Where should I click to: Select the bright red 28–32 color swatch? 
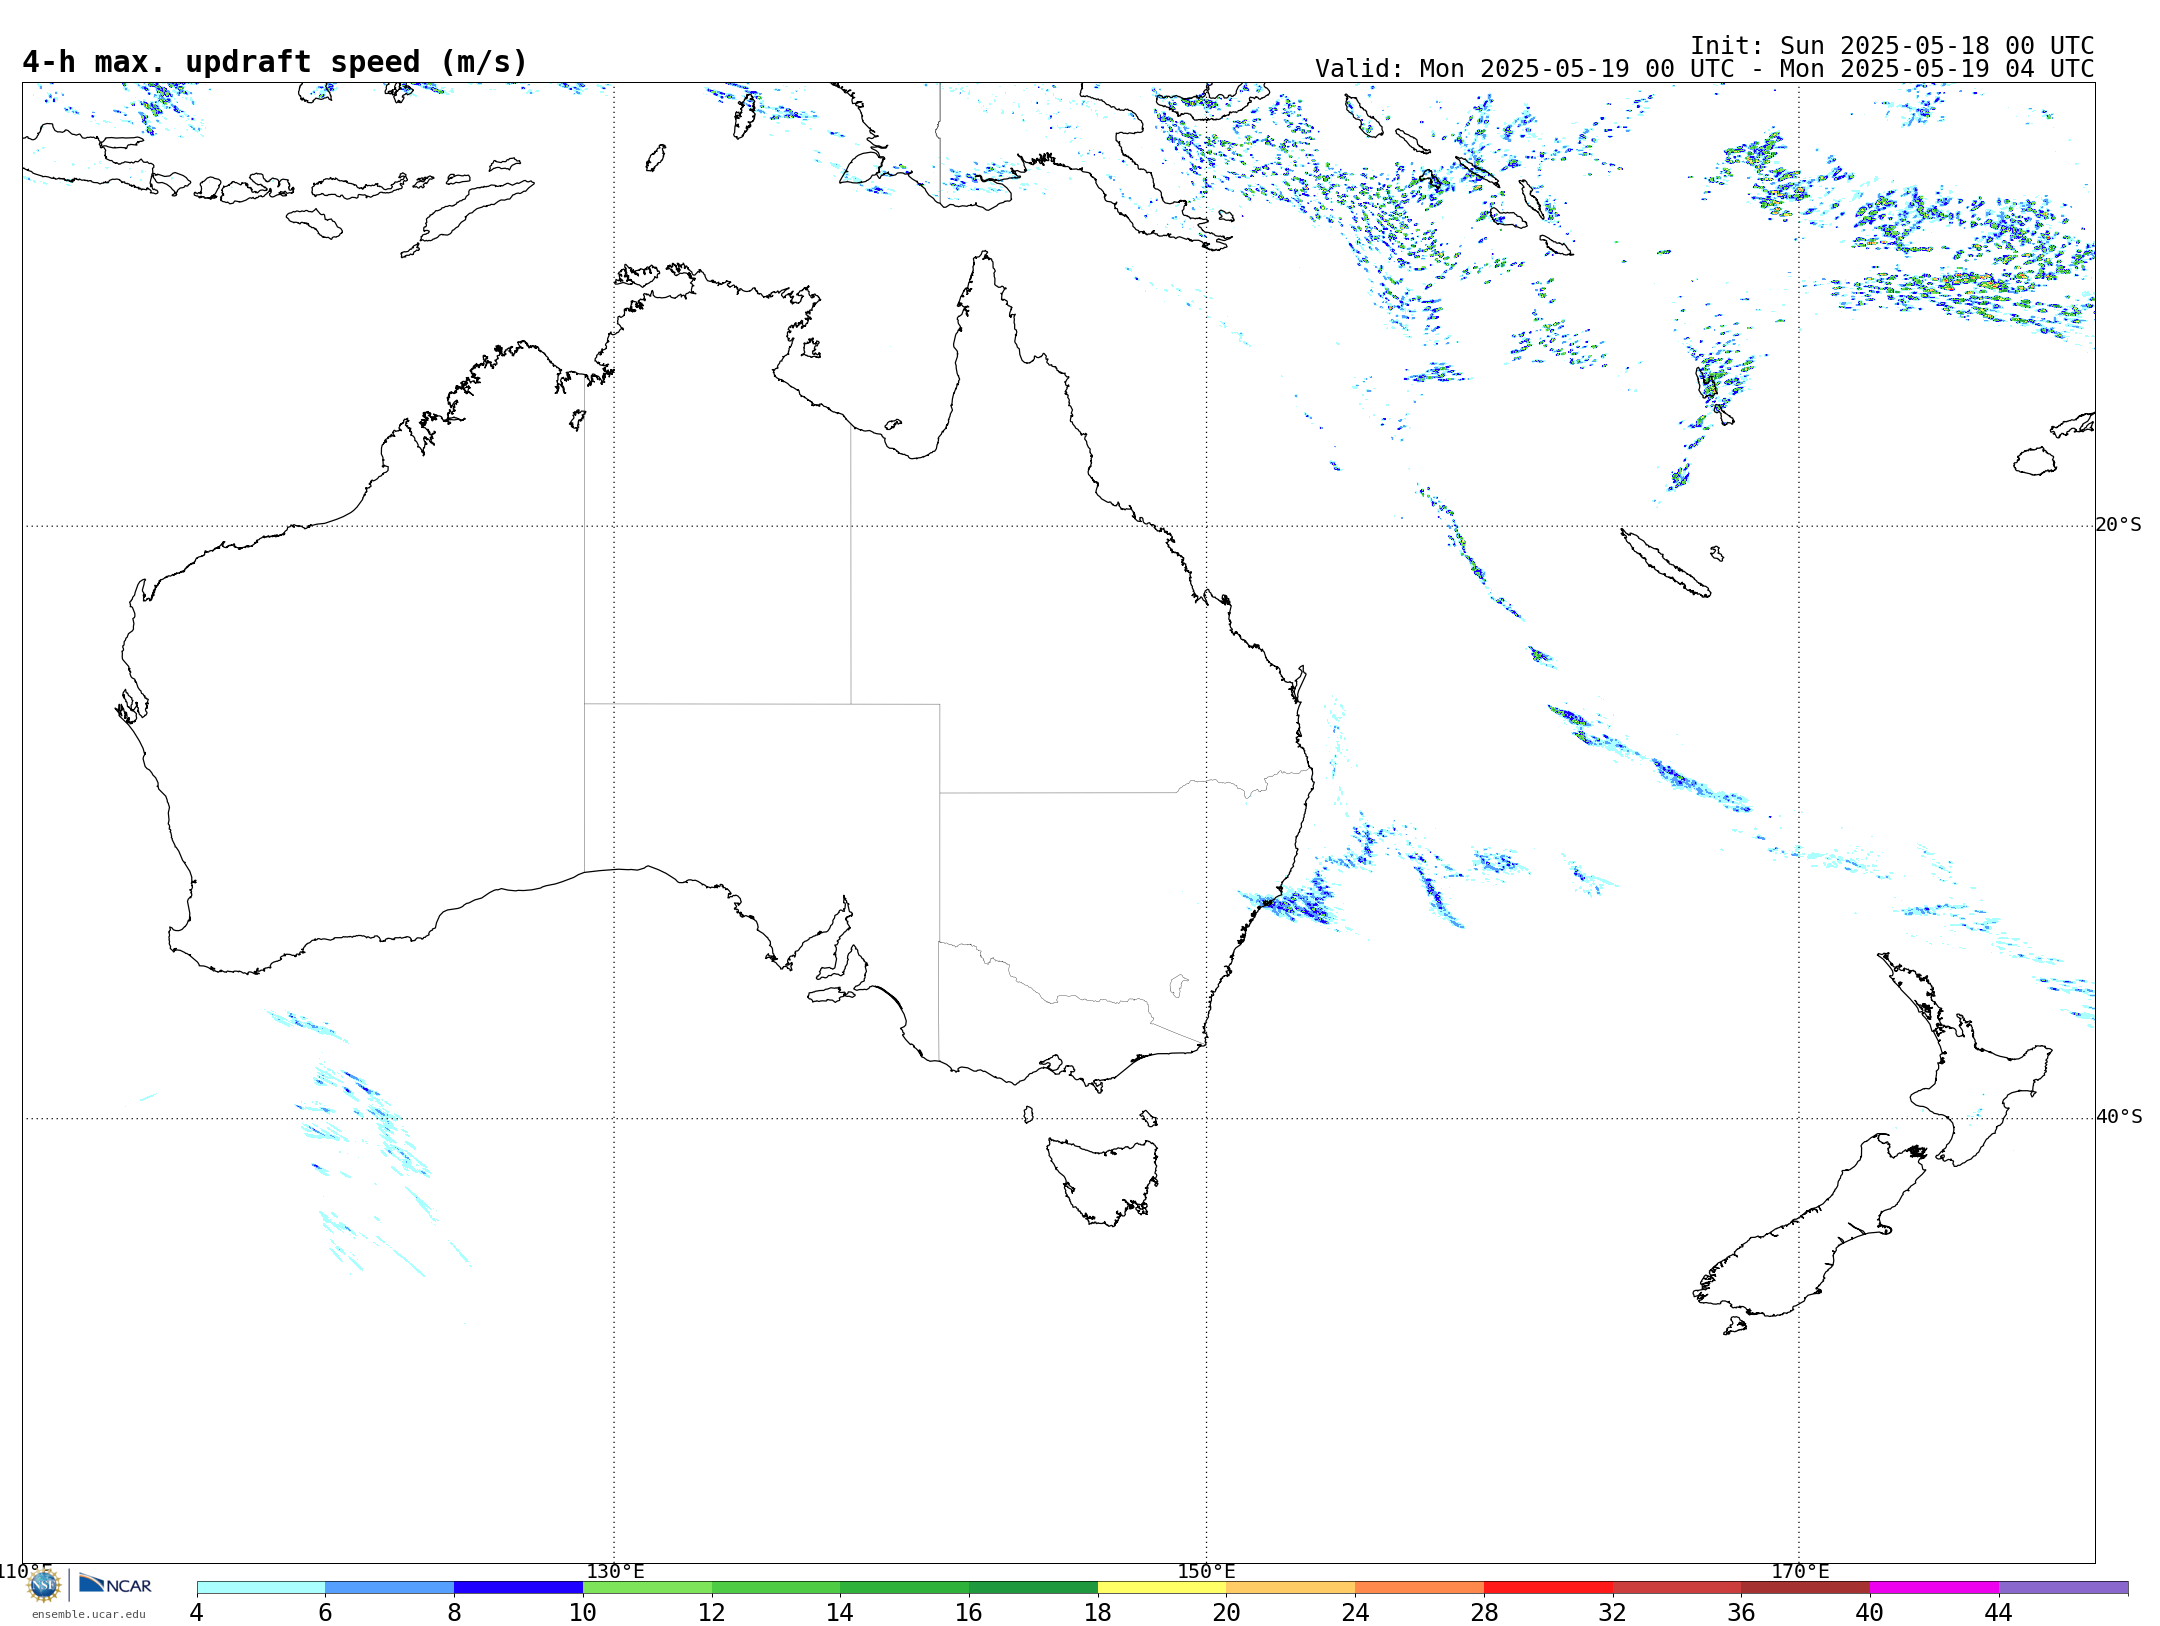[1548, 1588]
